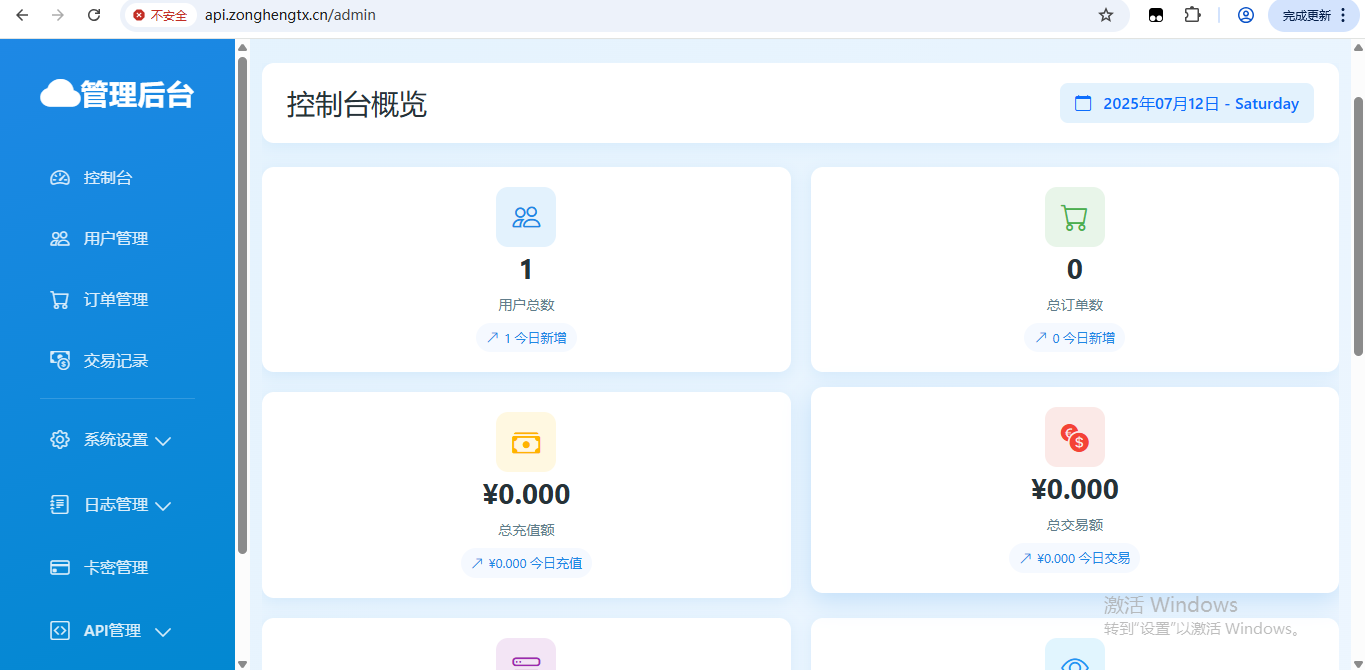The height and width of the screenshot is (670, 1365).
Task: Click the 不安全 security warning badge
Action: (160, 15)
